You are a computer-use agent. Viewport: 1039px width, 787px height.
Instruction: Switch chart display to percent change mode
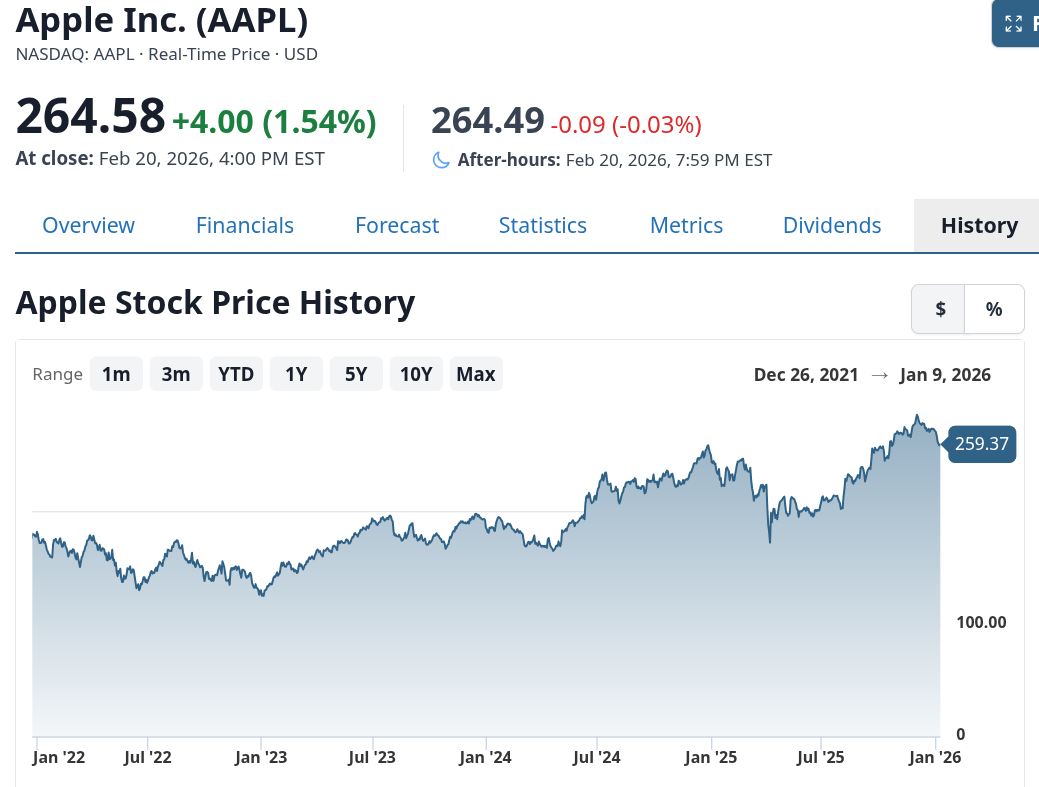[x=994, y=309]
